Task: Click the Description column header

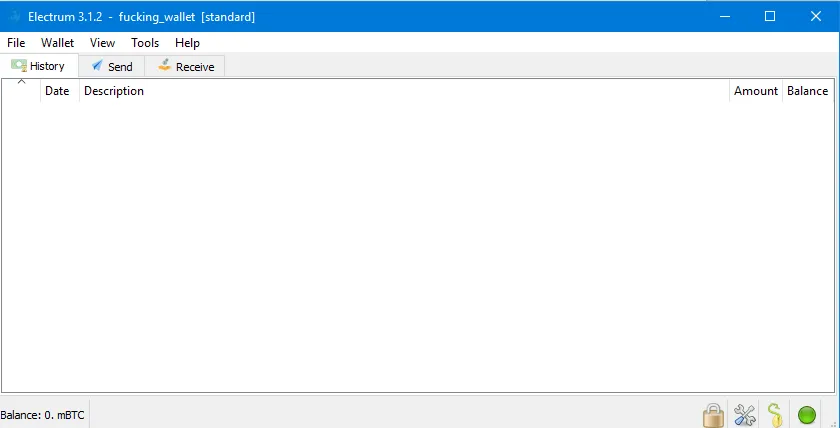Action: coord(114,91)
